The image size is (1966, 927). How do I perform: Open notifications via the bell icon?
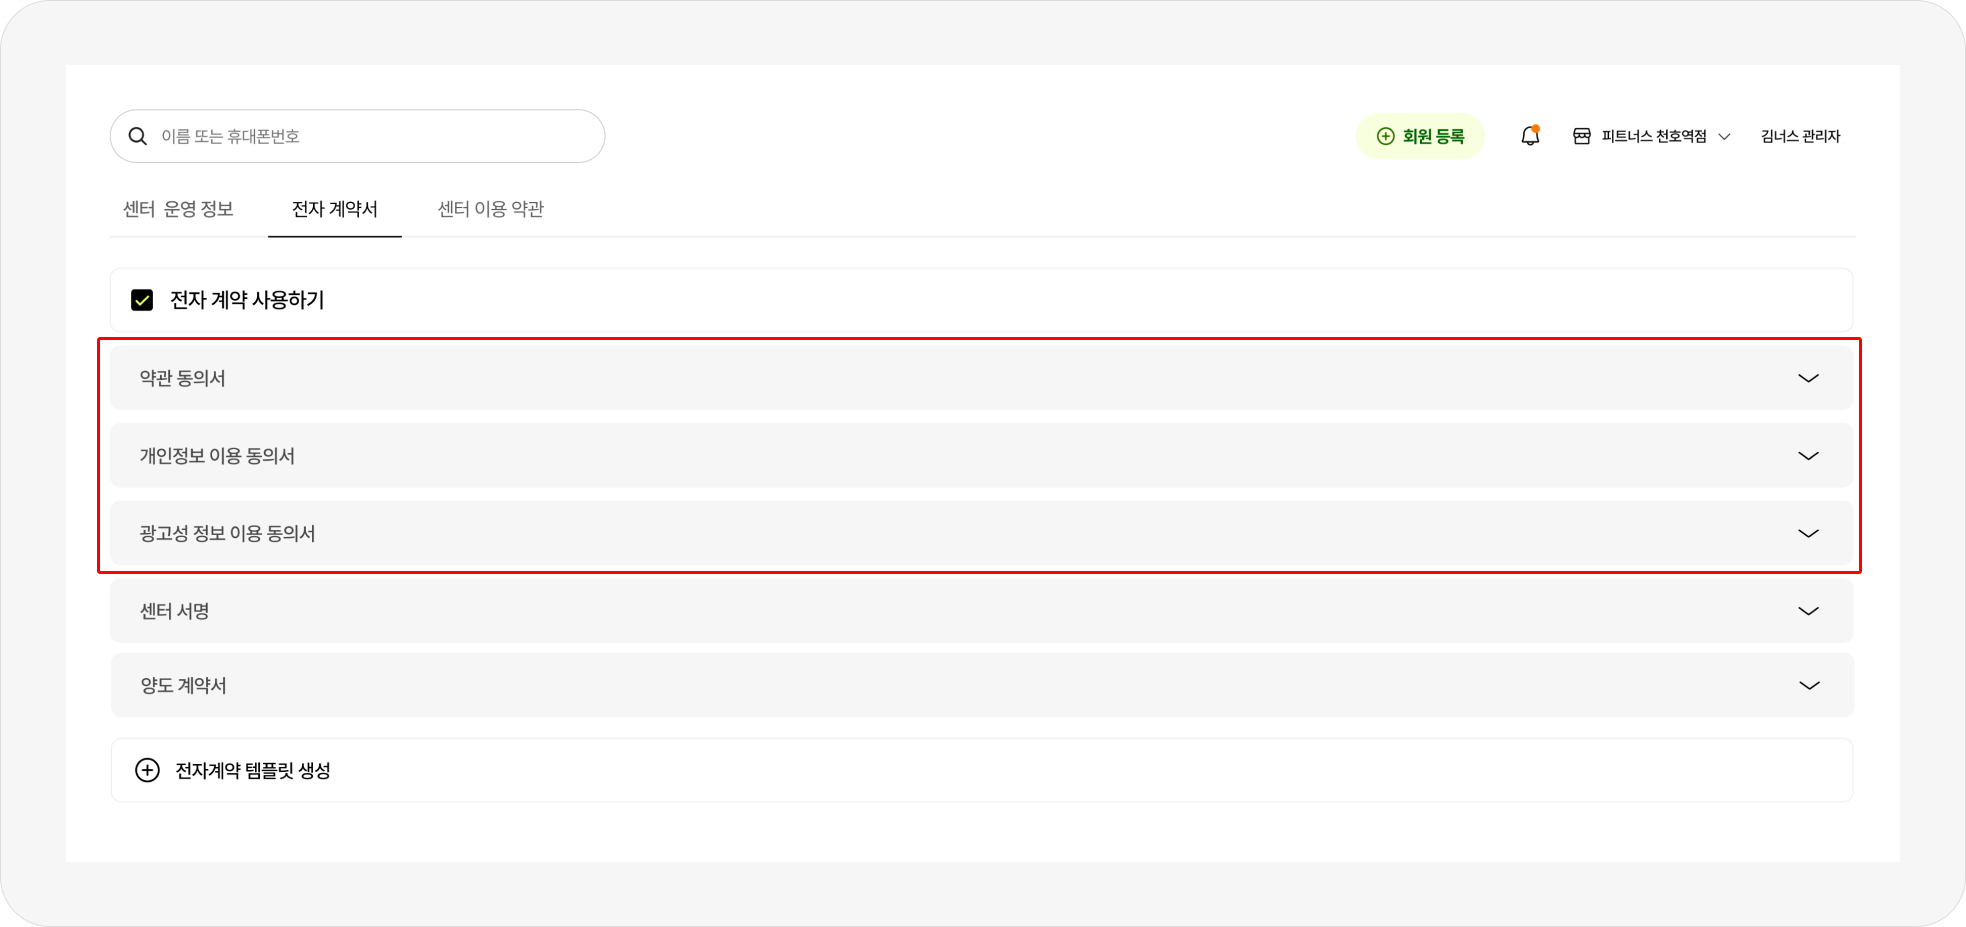(1530, 135)
